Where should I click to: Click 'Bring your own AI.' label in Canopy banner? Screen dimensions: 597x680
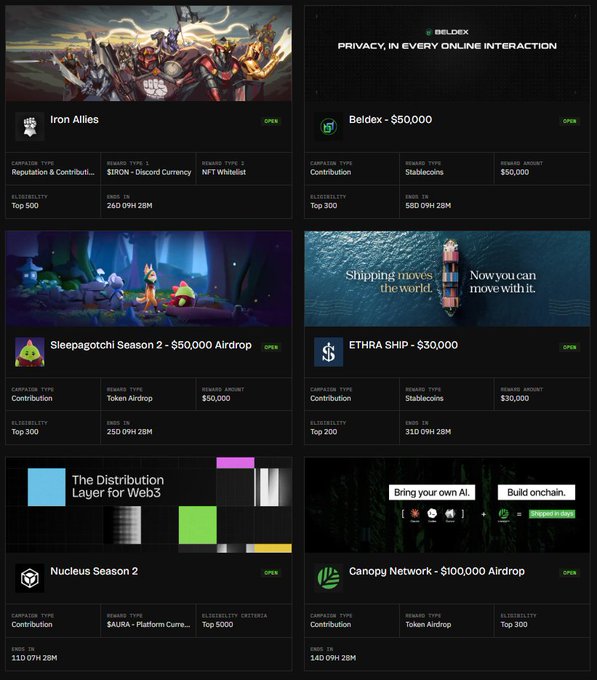click(x=432, y=493)
